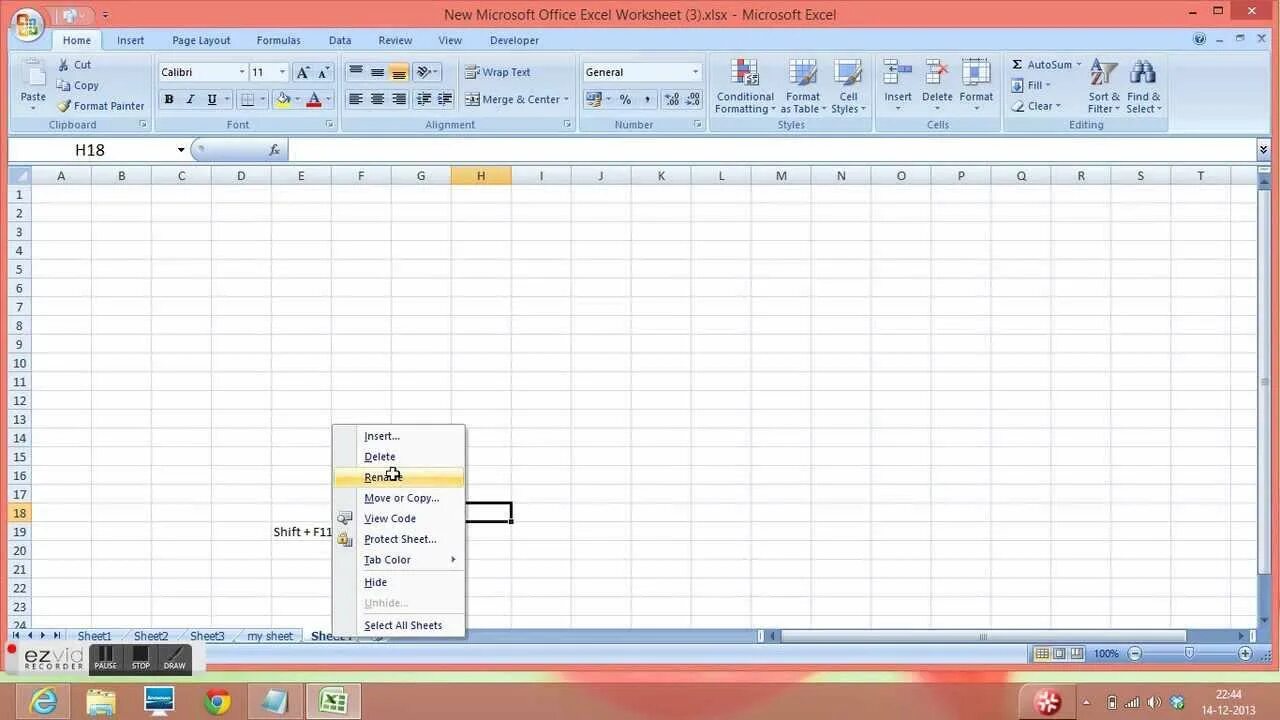The image size is (1280, 720).
Task: Open the Font size dropdown
Action: point(282,72)
